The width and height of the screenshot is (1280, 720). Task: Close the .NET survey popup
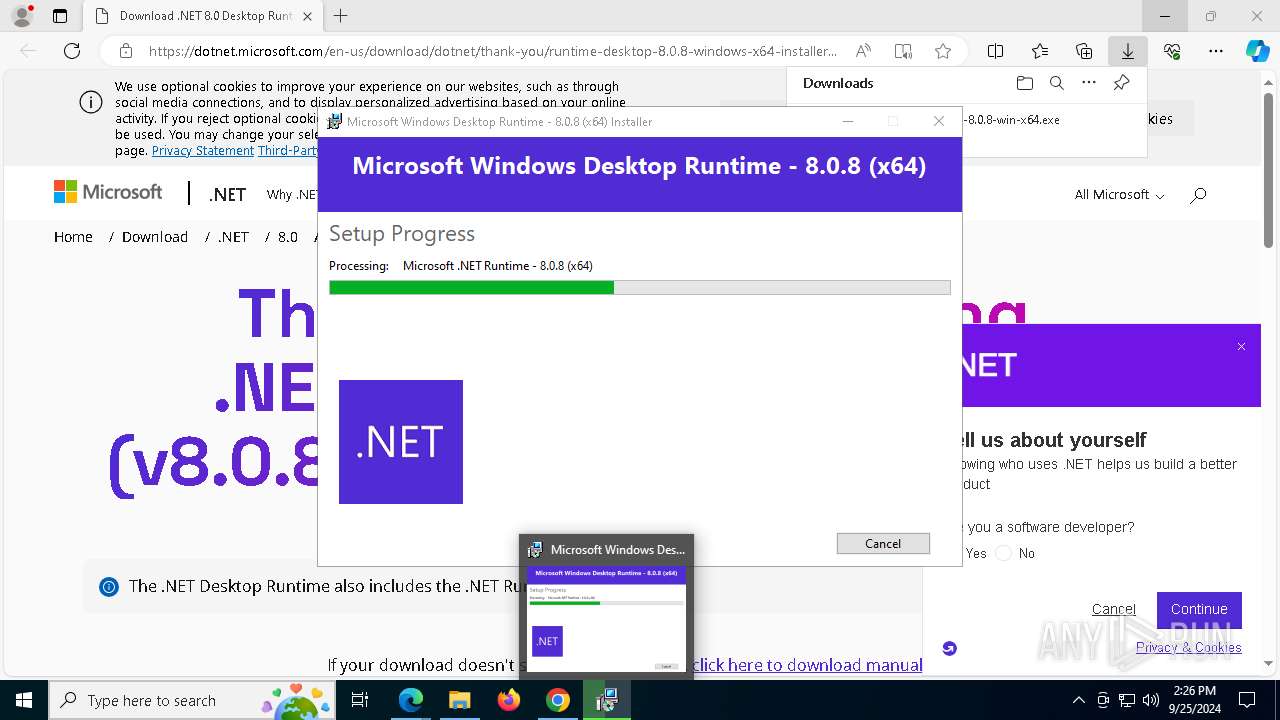(1241, 347)
